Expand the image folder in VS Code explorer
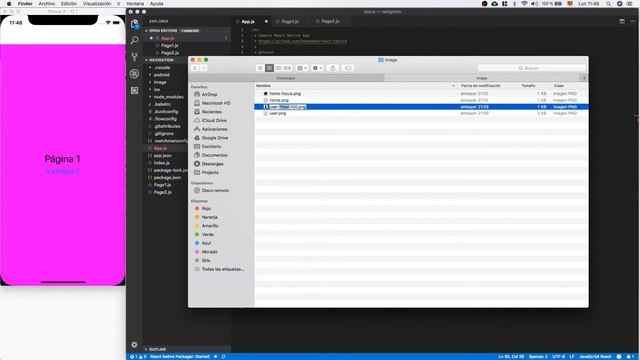The height and width of the screenshot is (360, 640). click(160, 82)
